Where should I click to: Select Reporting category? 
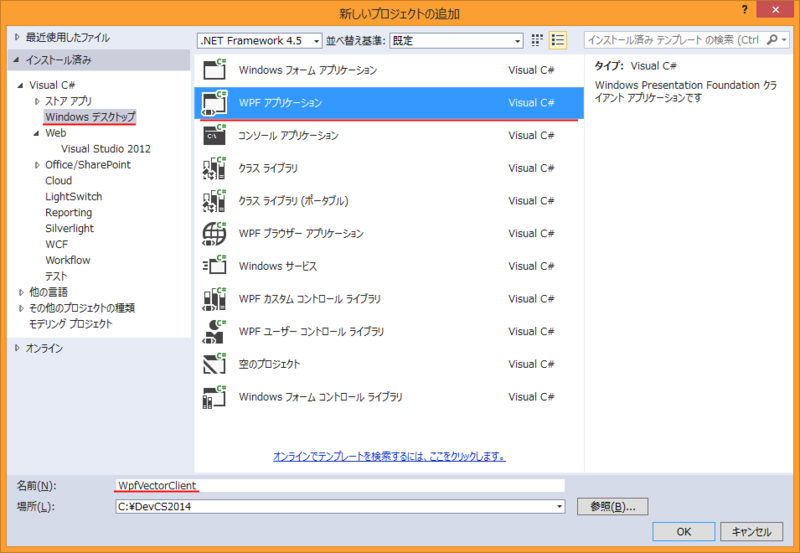tap(68, 213)
